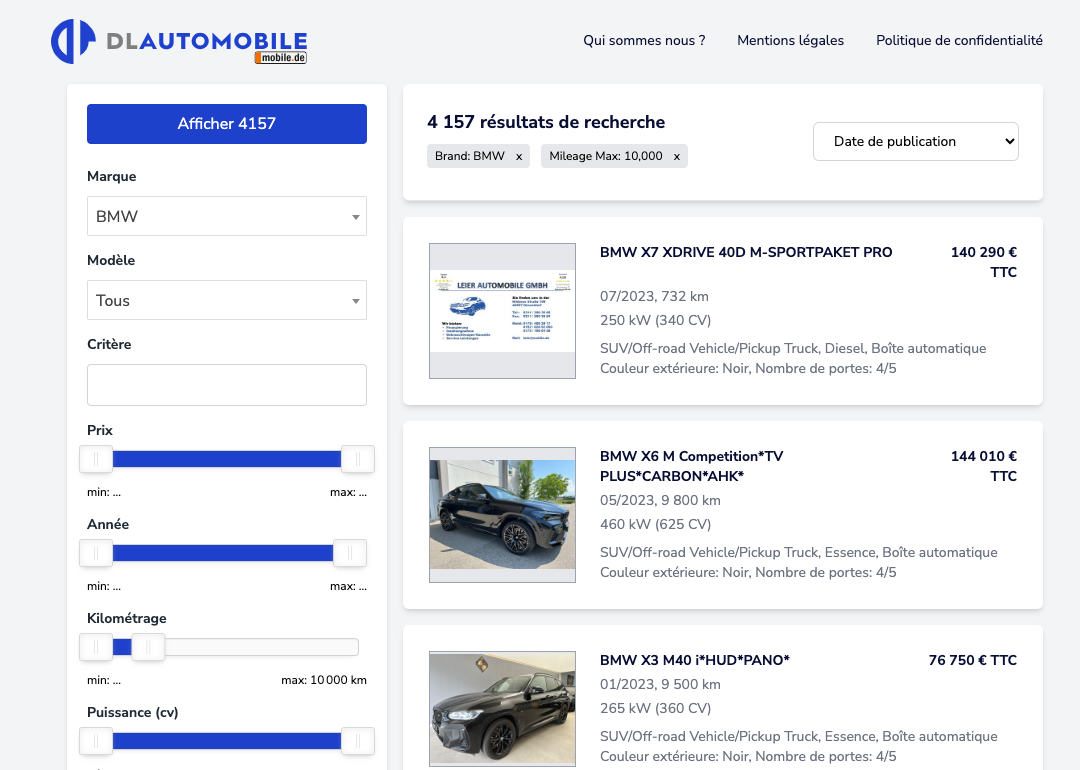Click the Prix slider maximum handle
This screenshot has height=770, width=1080.
(357, 459)
